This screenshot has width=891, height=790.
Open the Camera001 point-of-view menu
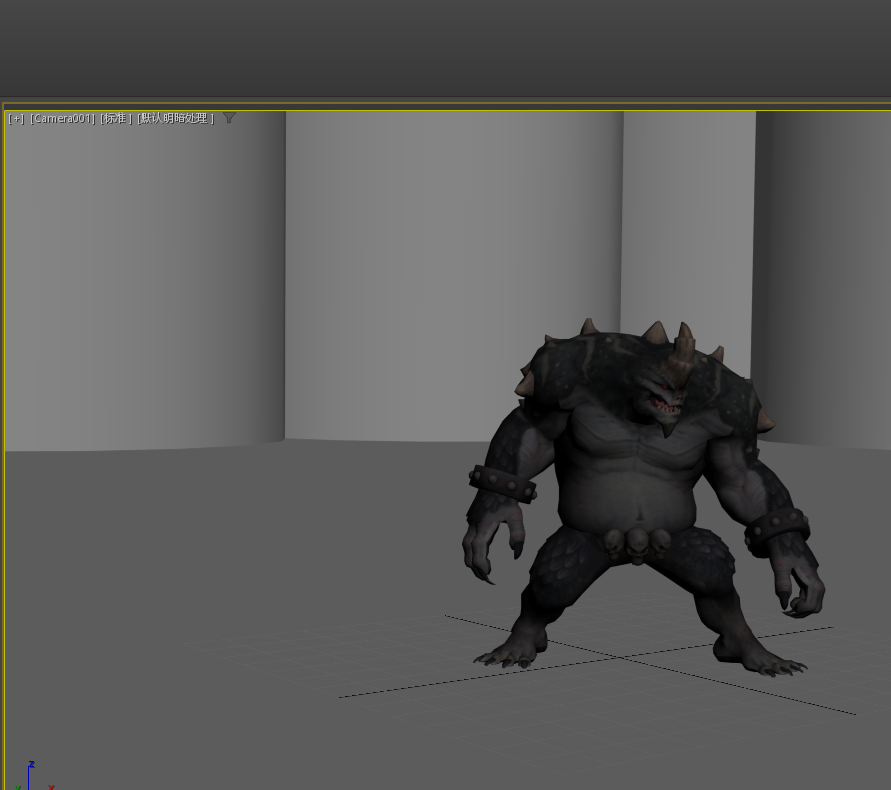tap(62, 119)
